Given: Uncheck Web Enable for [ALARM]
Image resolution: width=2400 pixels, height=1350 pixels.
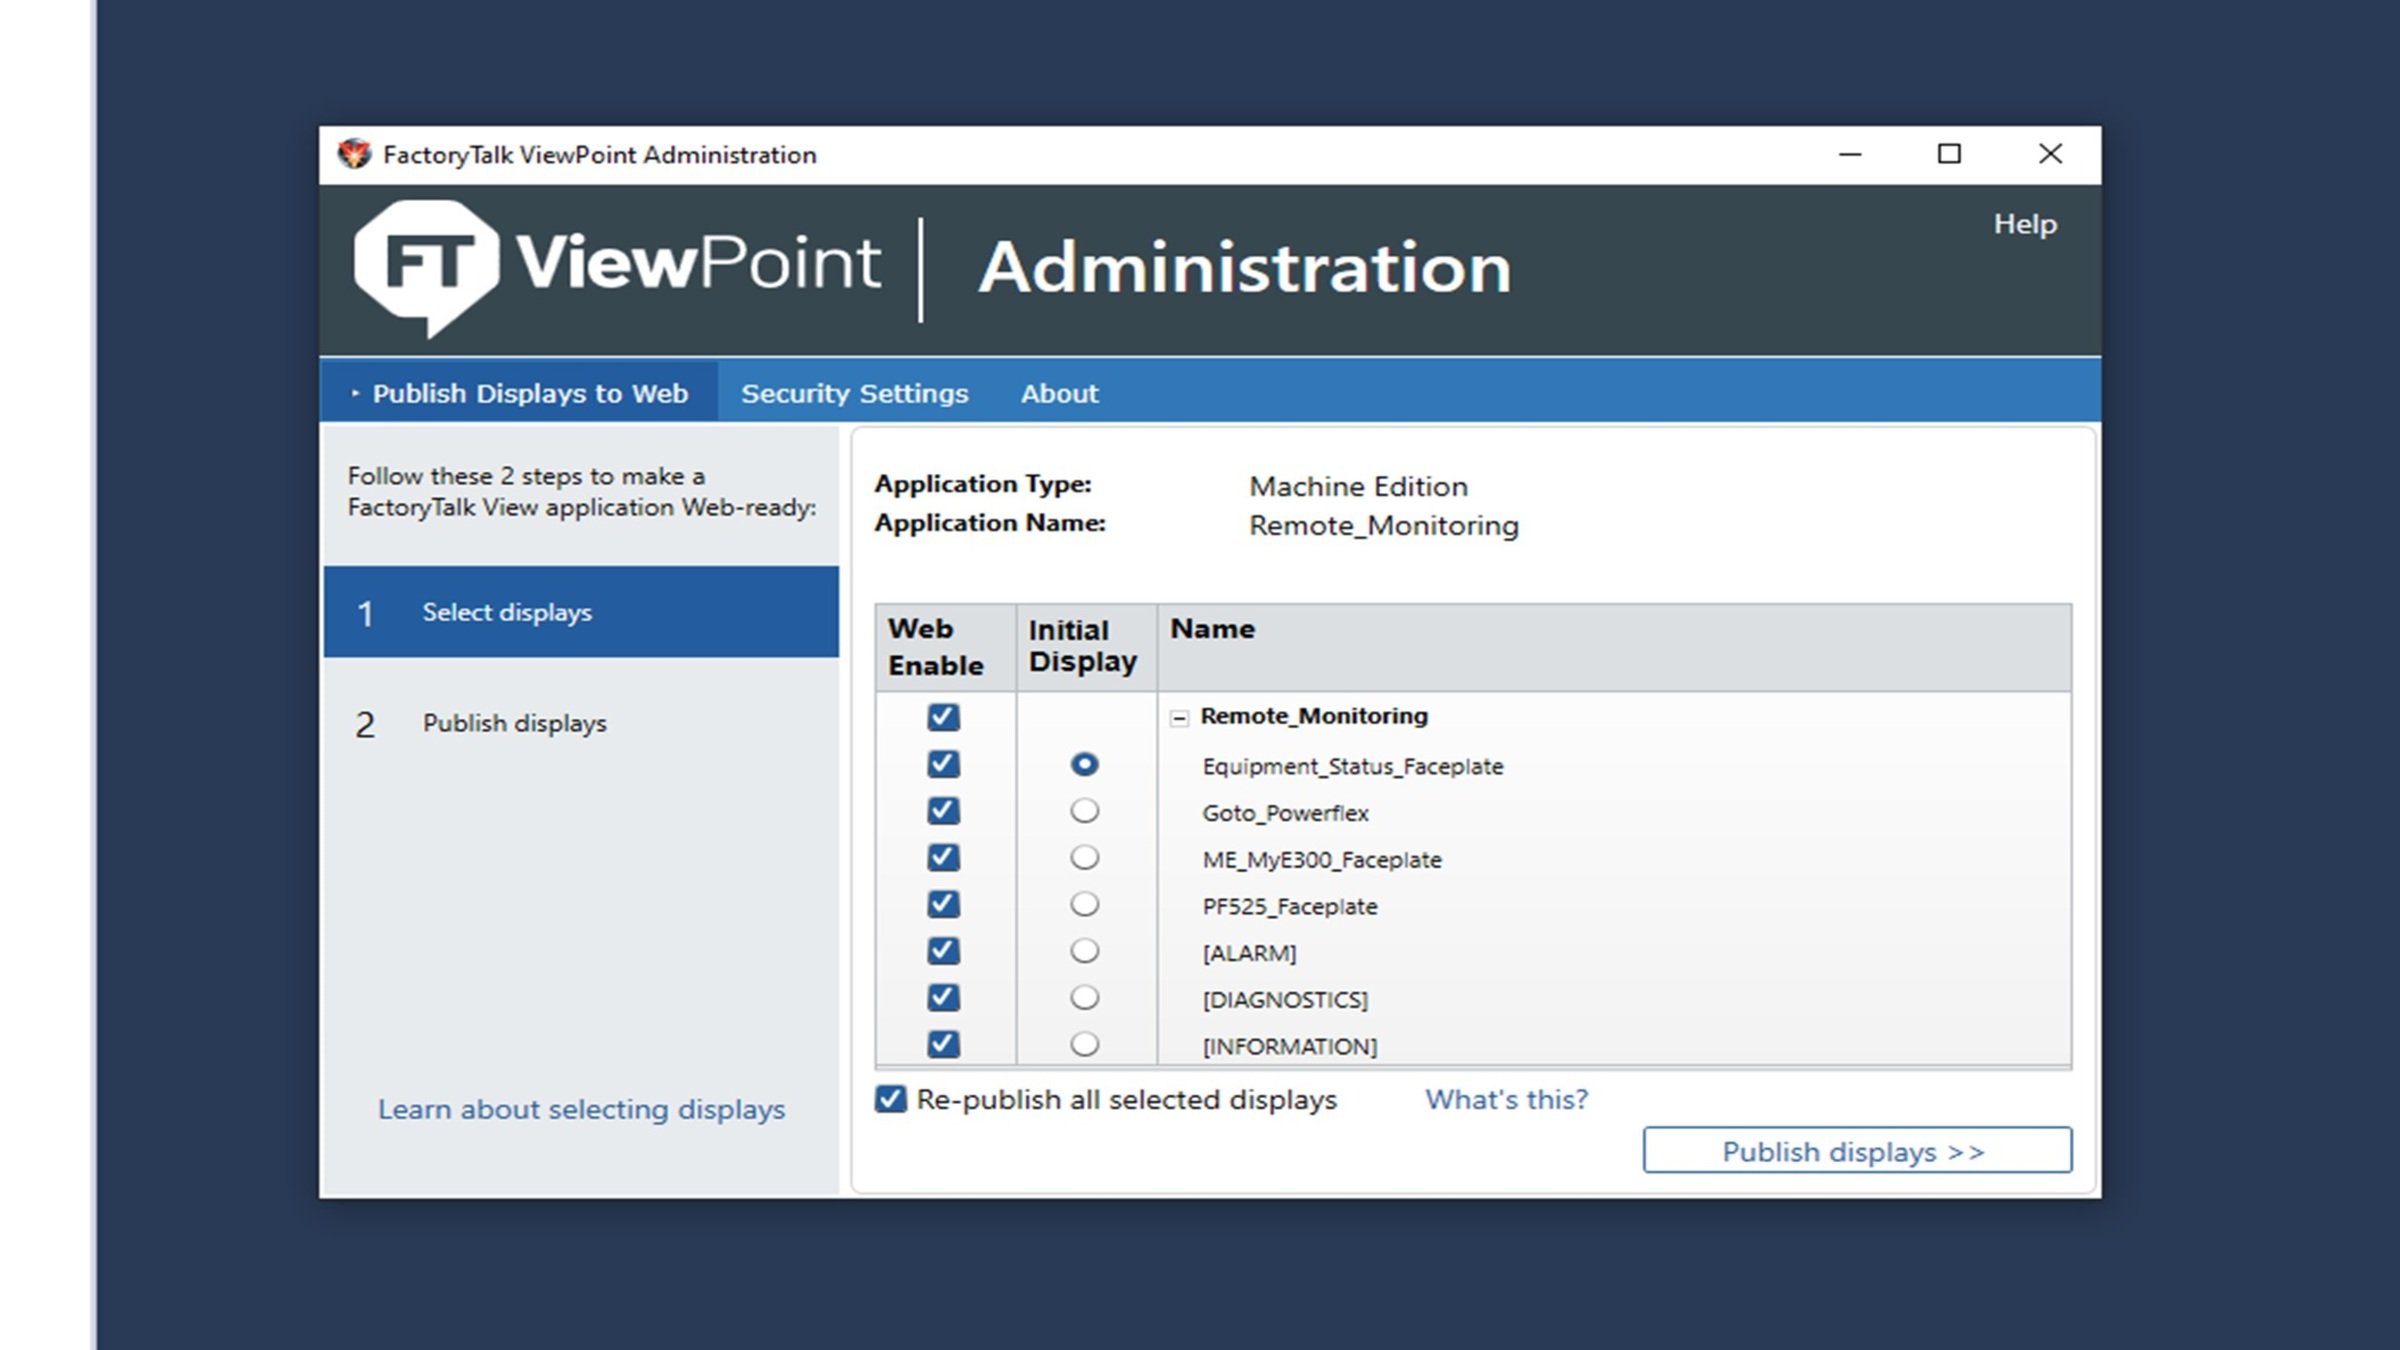Looking at the screenshot, I should (x=943, y=950).
